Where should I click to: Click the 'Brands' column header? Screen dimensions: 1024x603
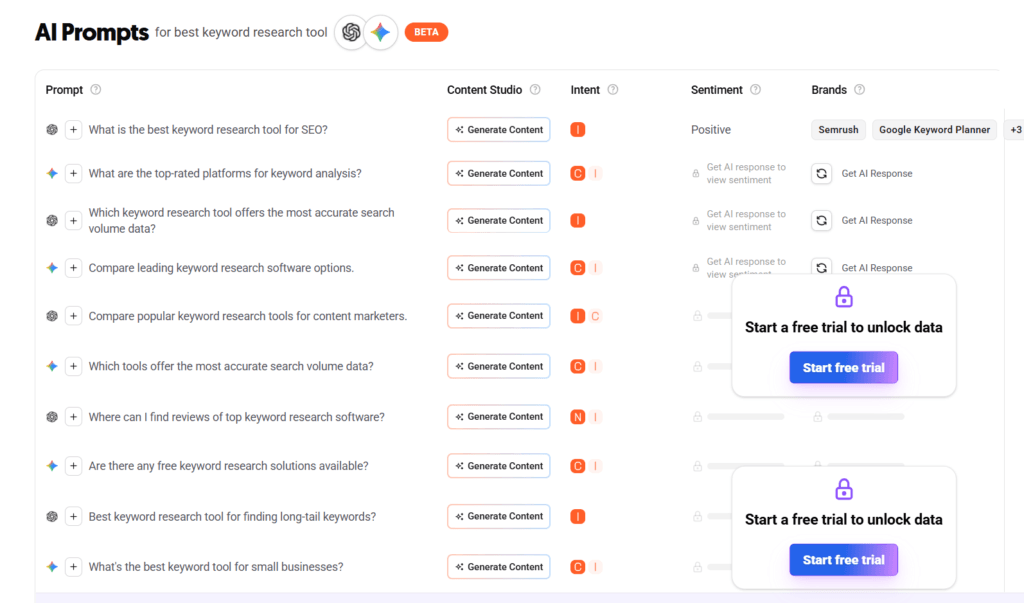click(829, 90)
